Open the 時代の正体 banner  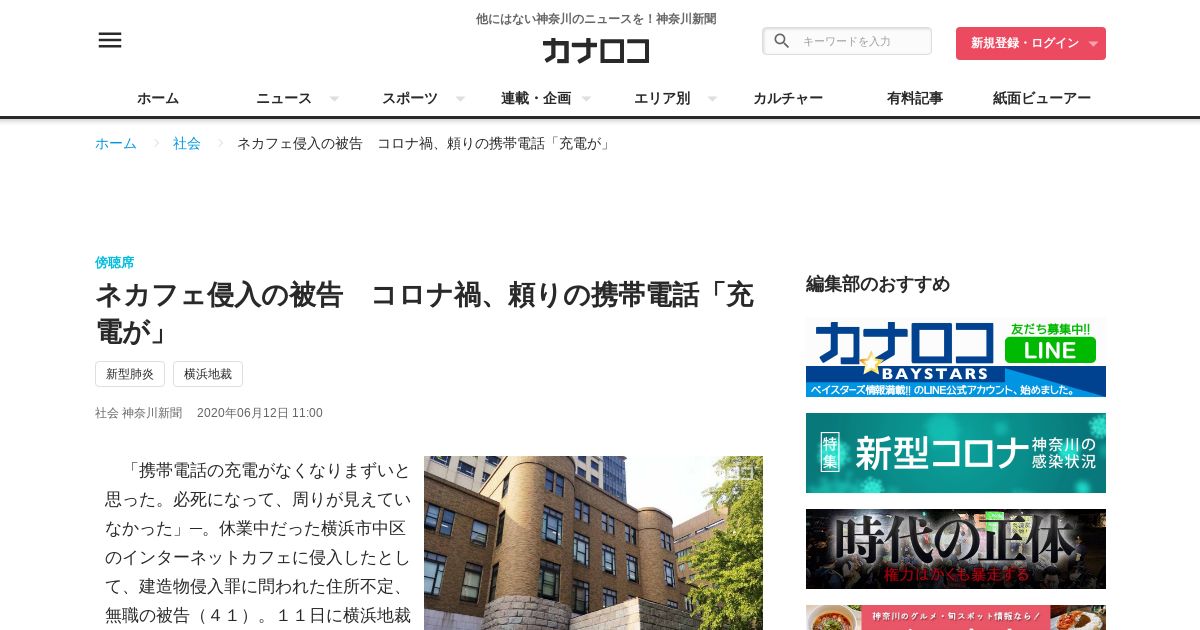[956, 549]
